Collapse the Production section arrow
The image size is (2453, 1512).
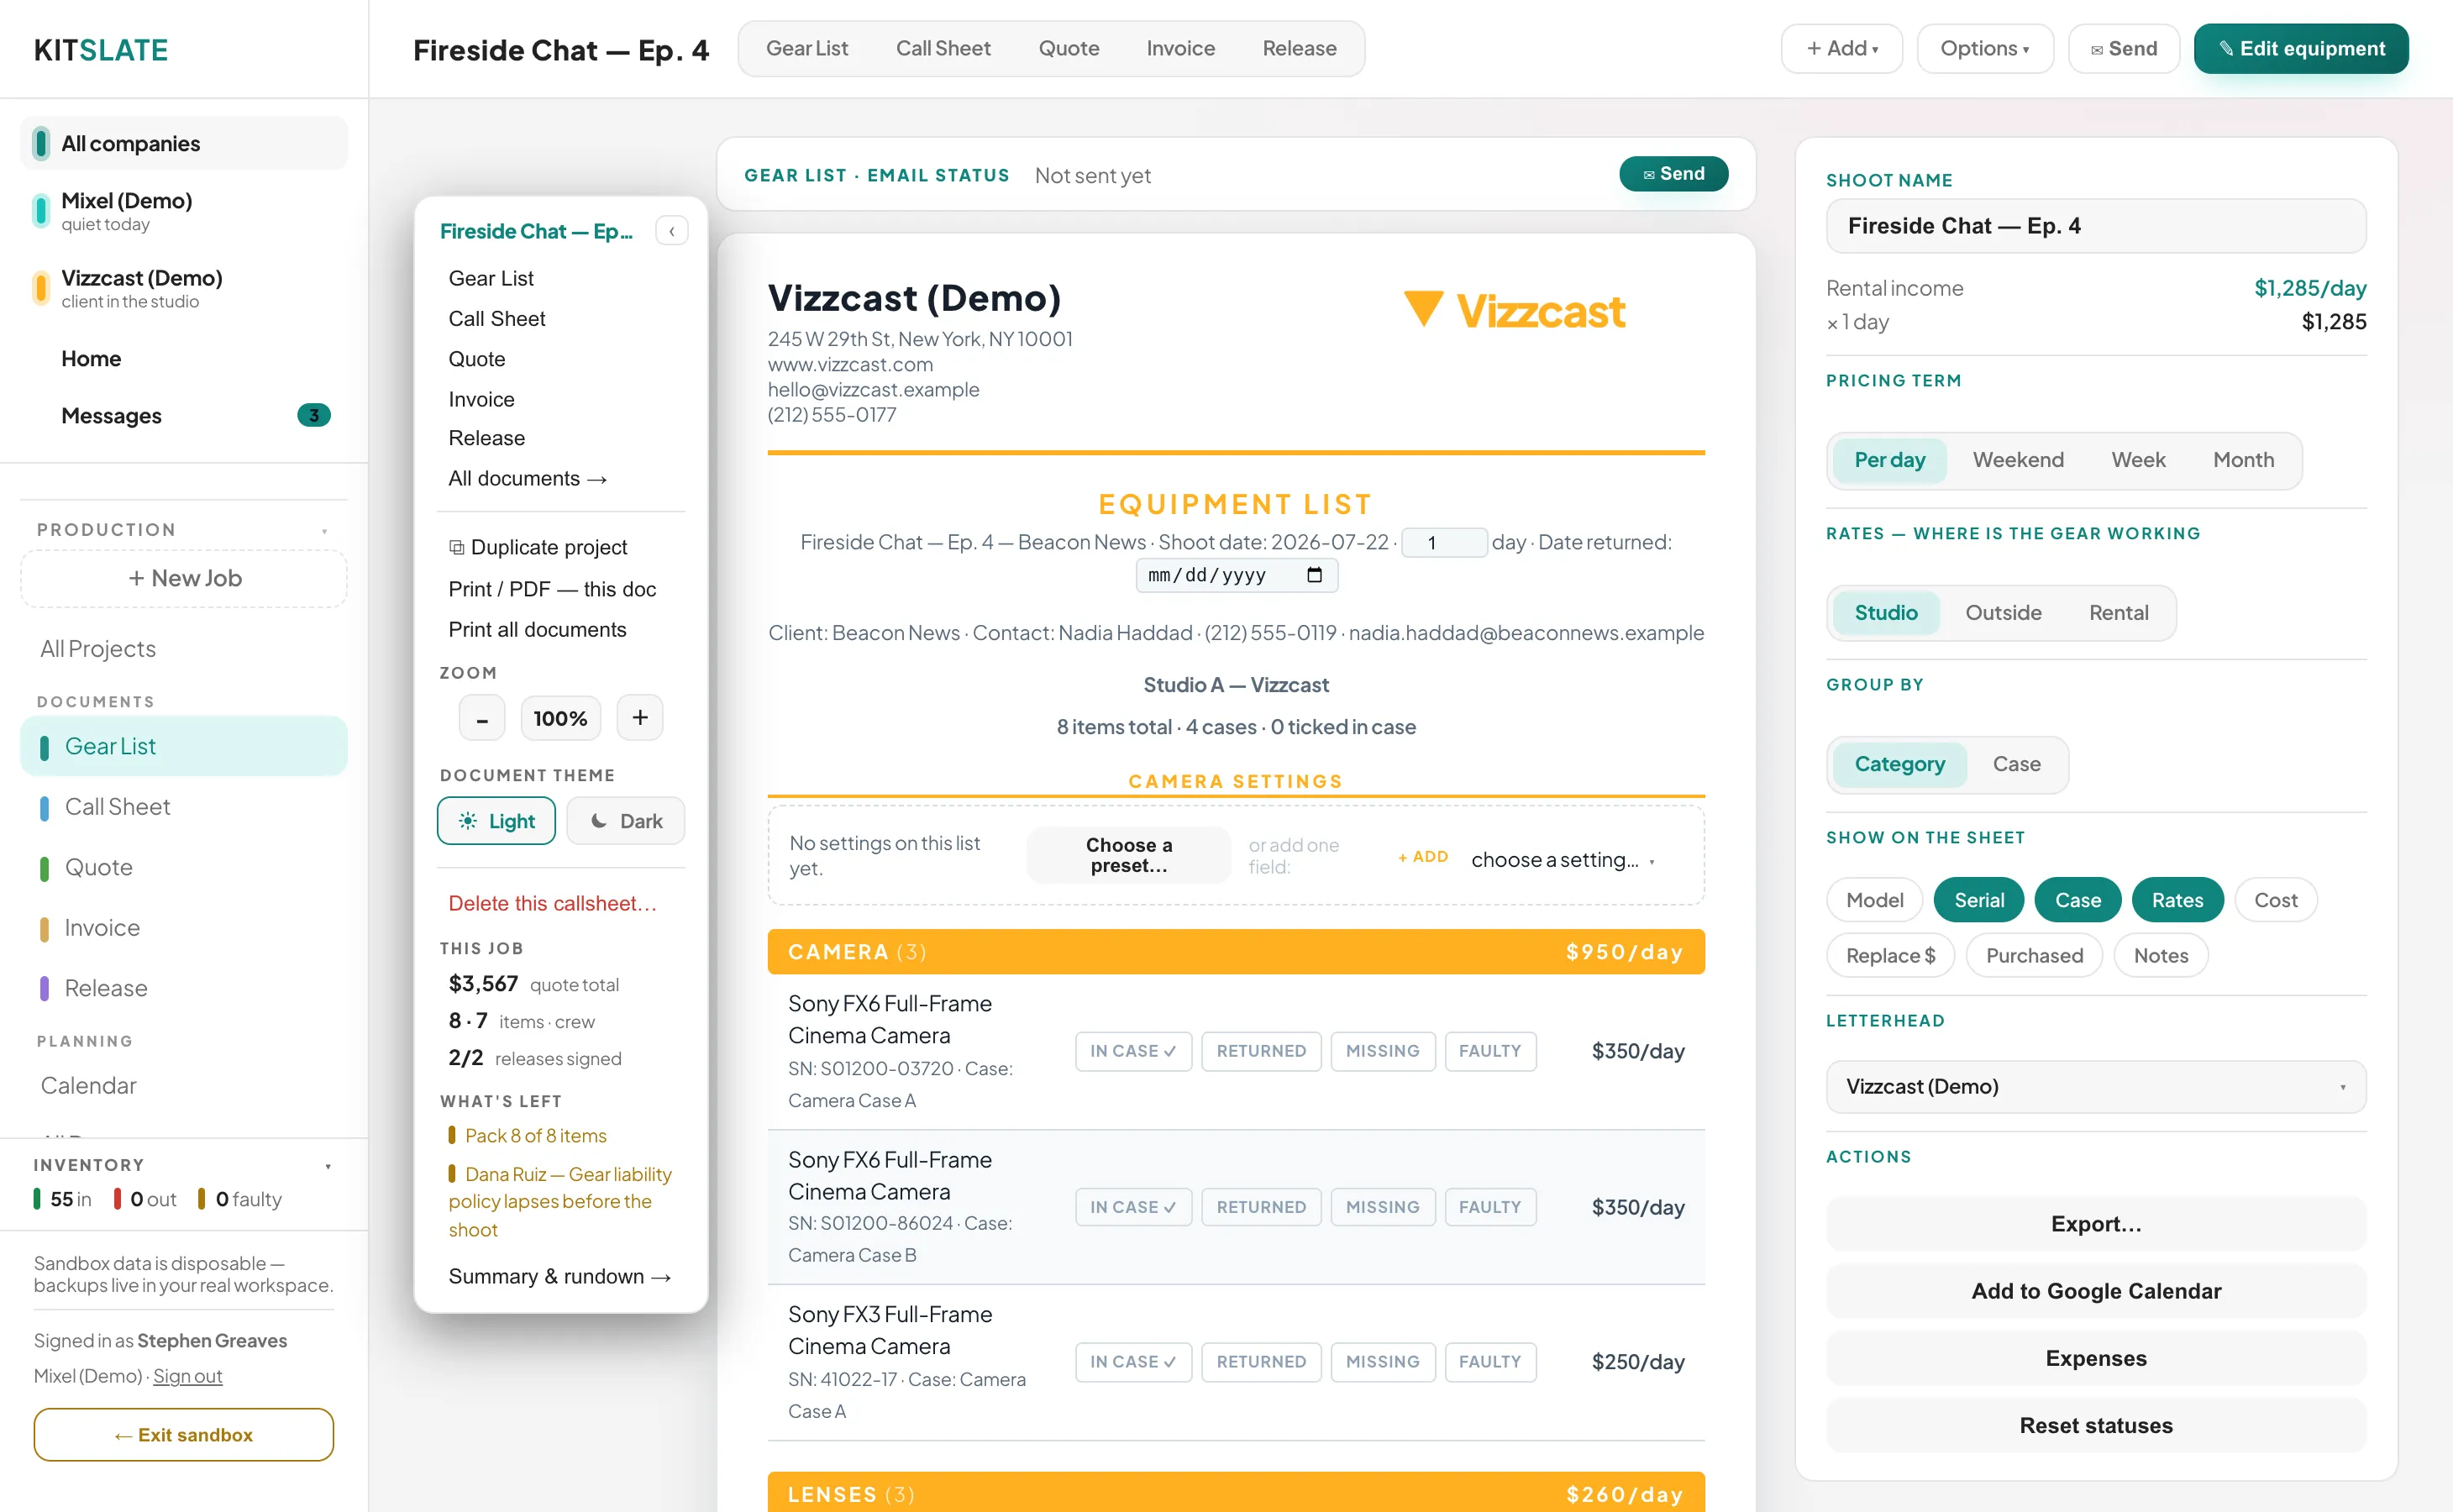325,531
